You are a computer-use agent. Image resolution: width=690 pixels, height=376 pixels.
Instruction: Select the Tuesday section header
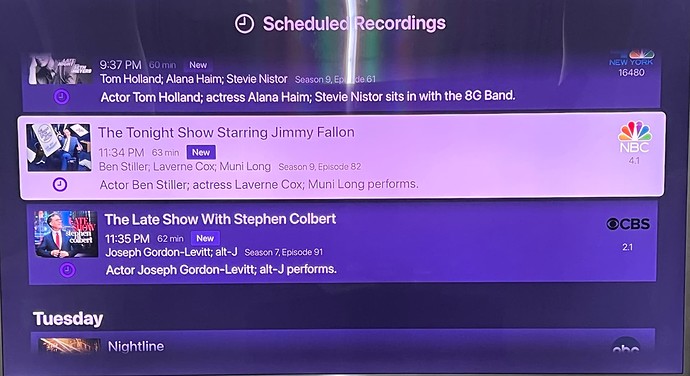click(x=68, y=318)
